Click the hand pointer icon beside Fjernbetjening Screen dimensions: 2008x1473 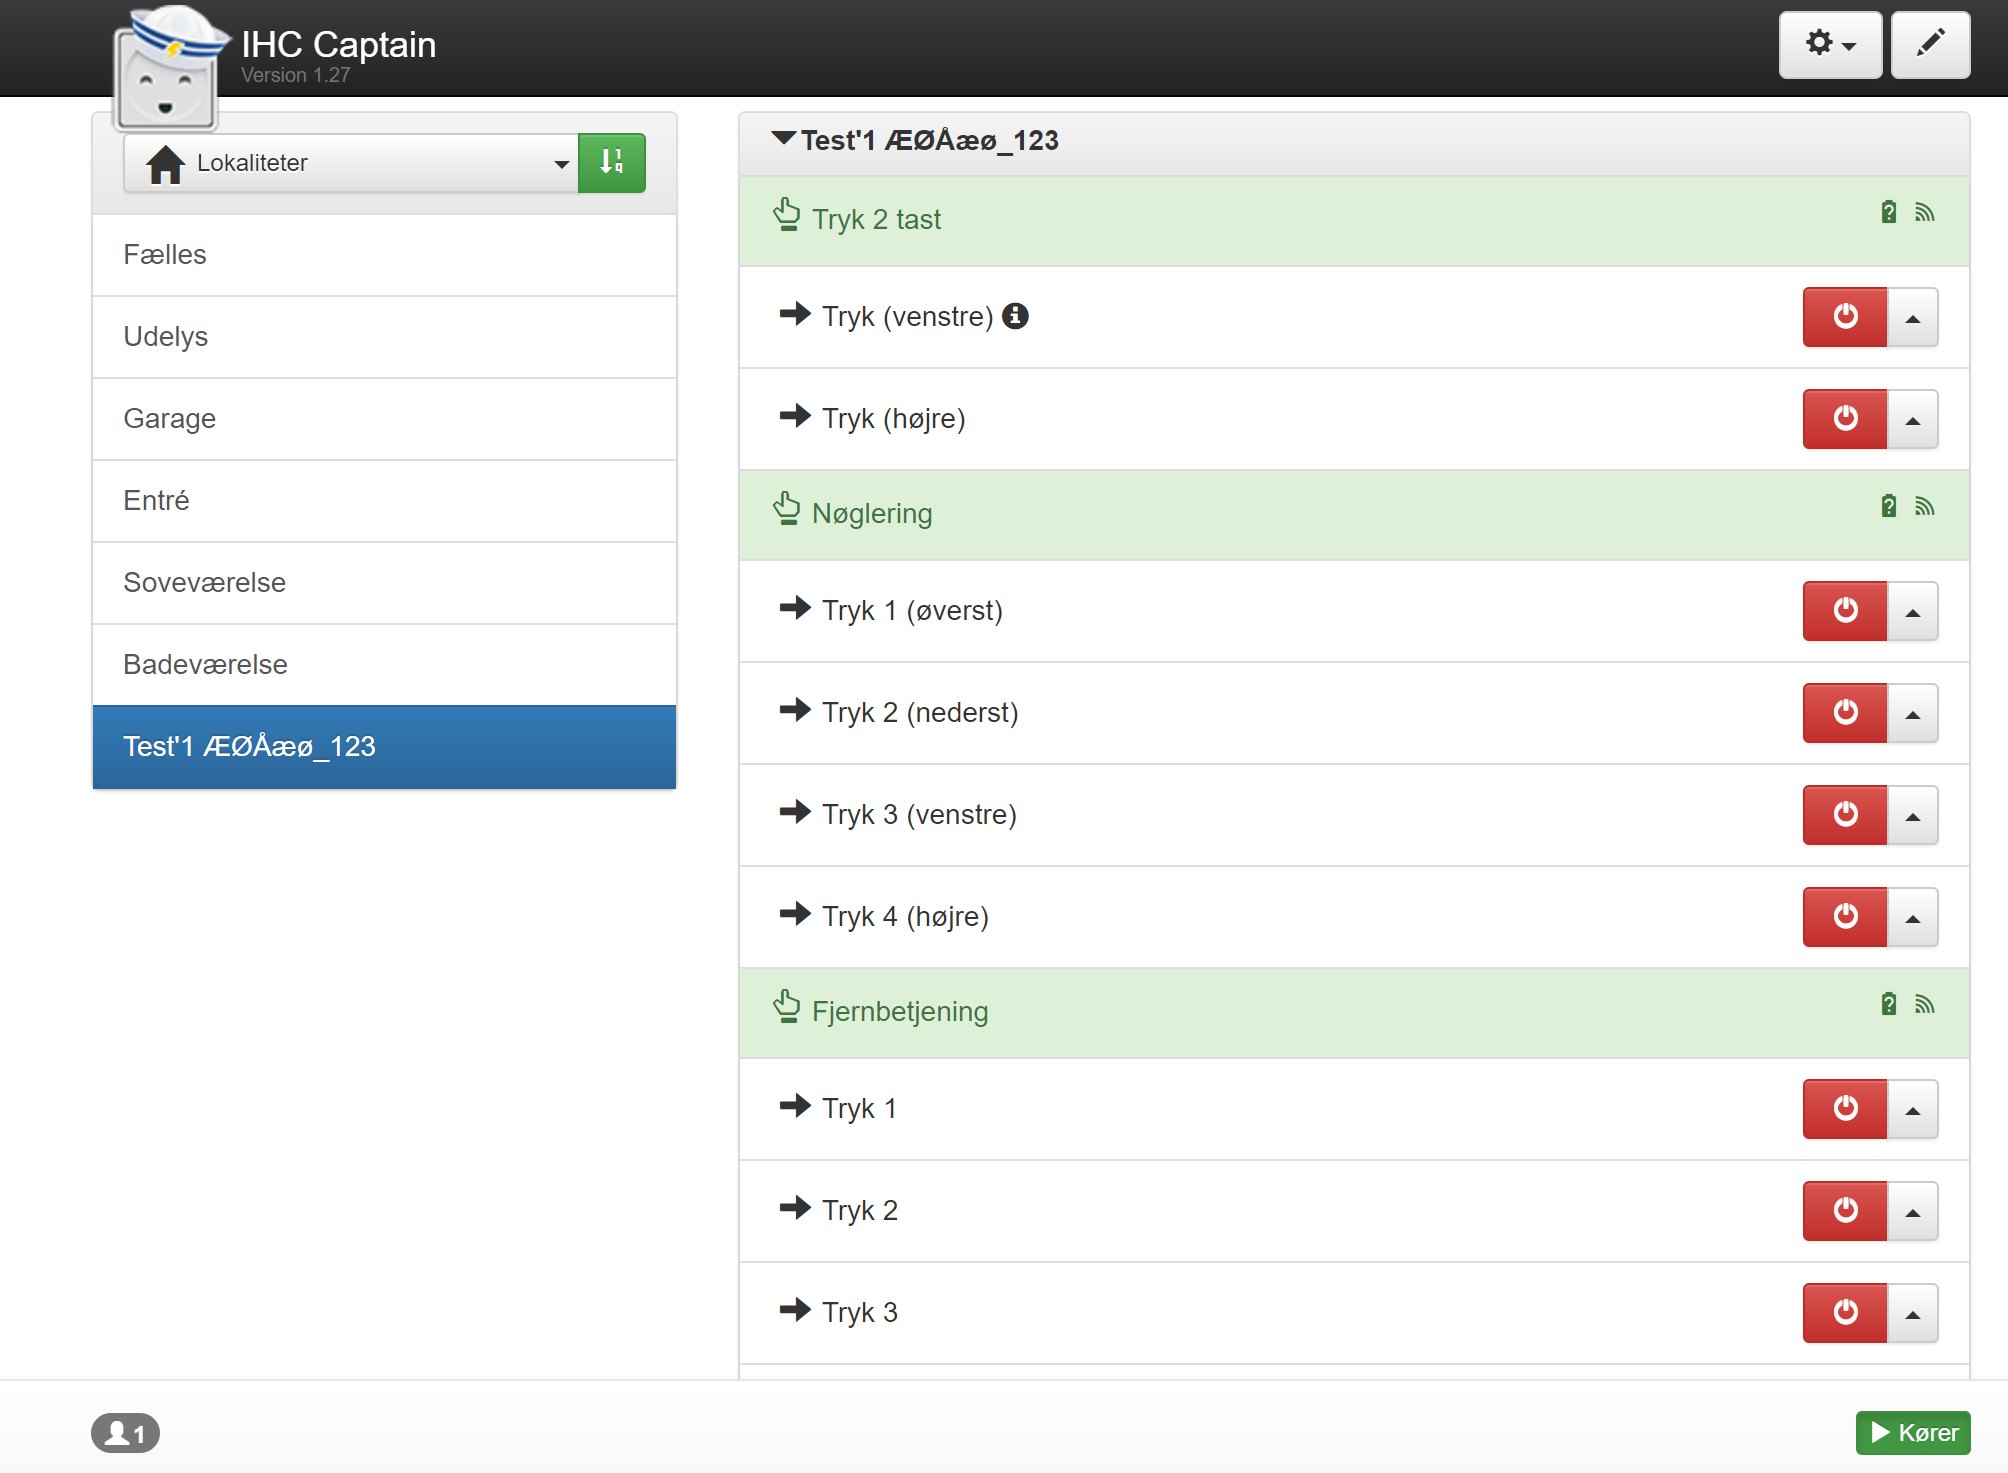pyautogui.click(x=787, y=1007)
